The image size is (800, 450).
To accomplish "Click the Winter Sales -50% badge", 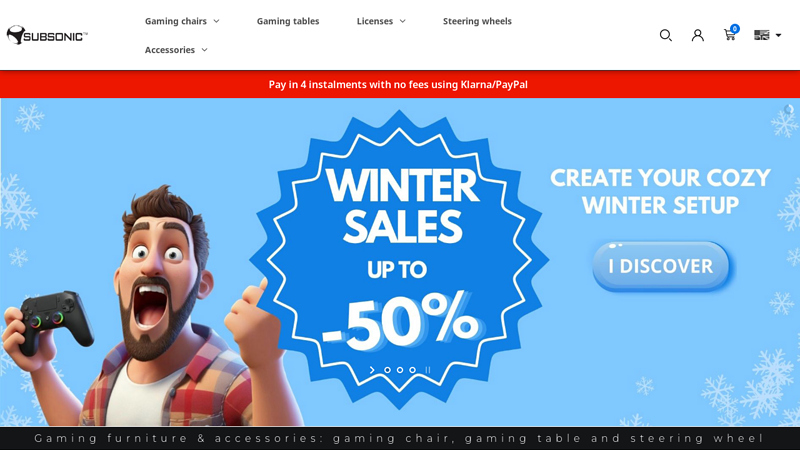I will coord(399,259).
